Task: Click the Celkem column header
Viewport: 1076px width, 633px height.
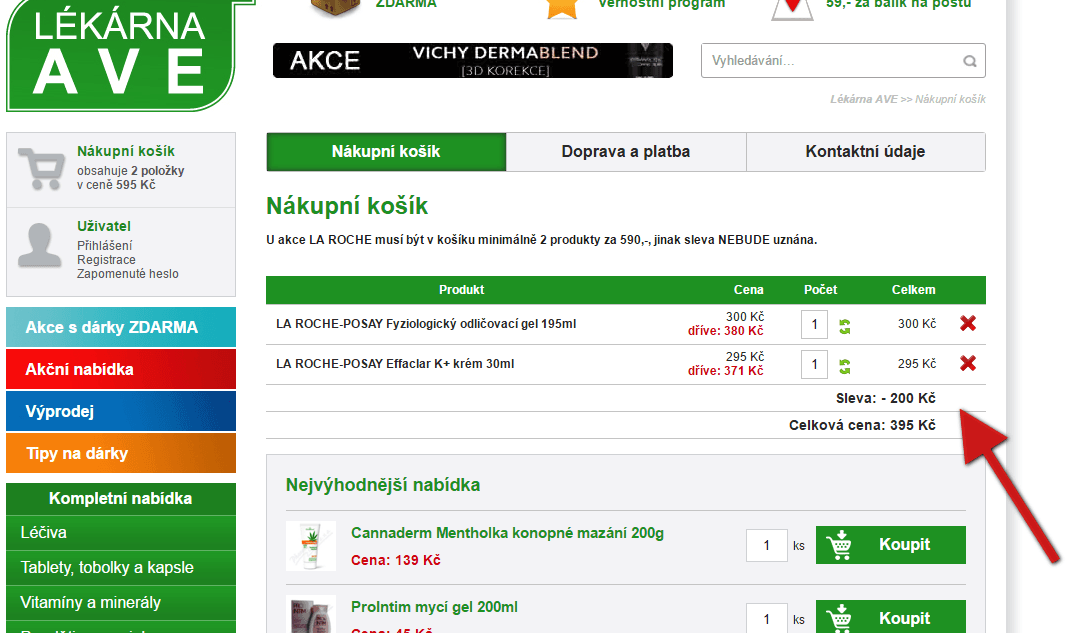Action: click(913, 290)
